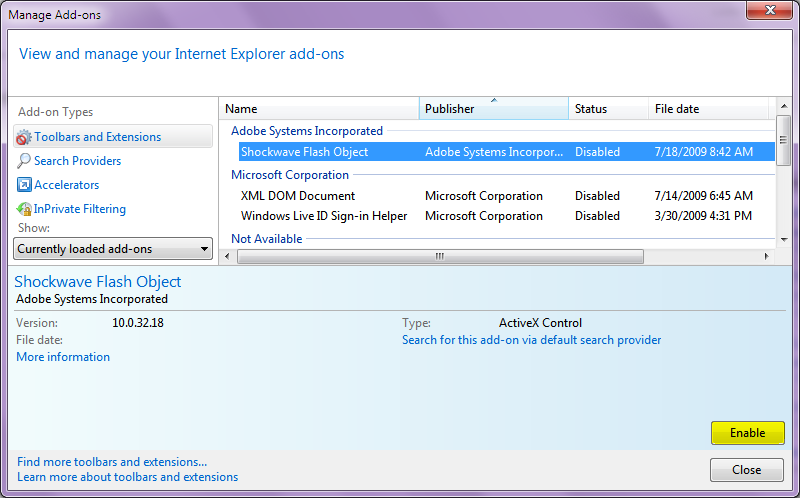Click the Not Available group header

pyautogui.click(x=266, y=239)
